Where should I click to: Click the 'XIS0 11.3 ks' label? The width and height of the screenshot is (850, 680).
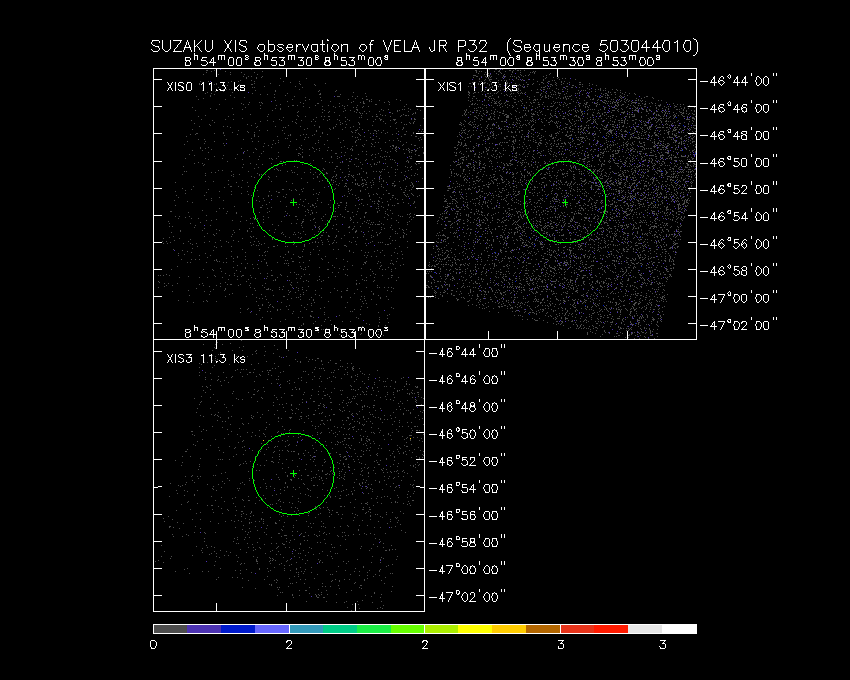(x=206, y=87)
